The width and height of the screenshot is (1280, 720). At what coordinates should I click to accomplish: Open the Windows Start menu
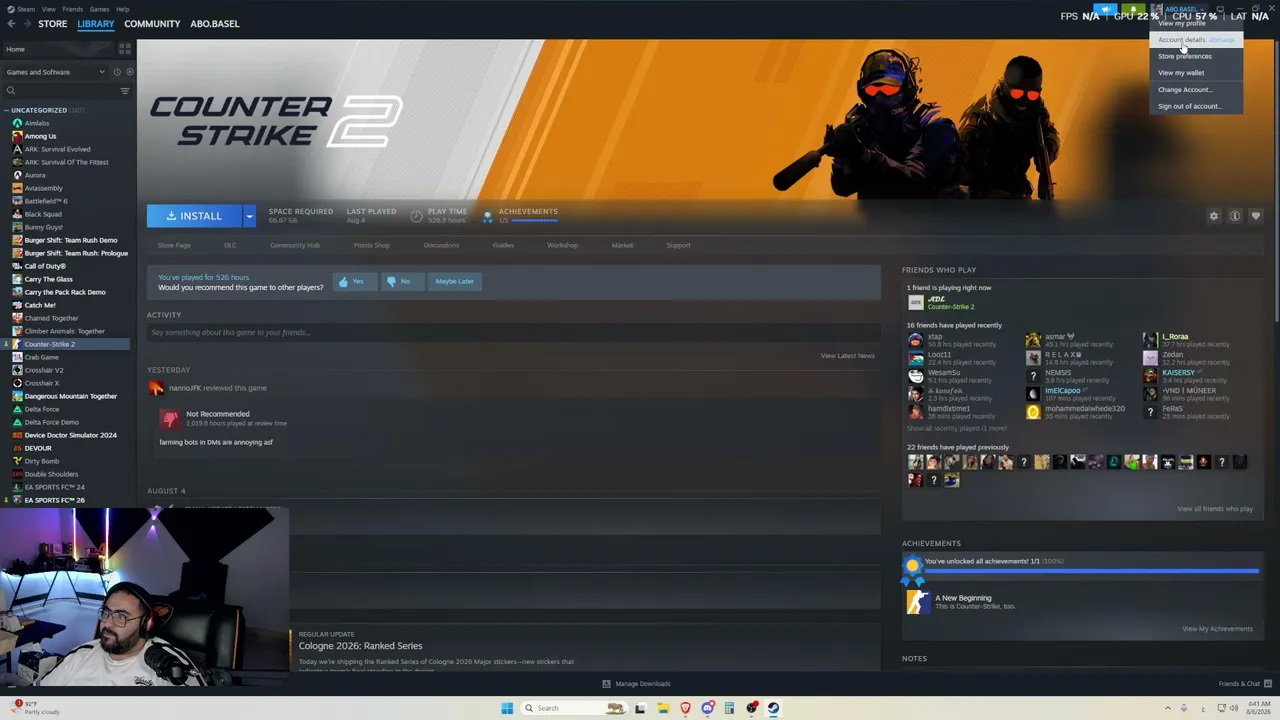(x=507, y=708)
